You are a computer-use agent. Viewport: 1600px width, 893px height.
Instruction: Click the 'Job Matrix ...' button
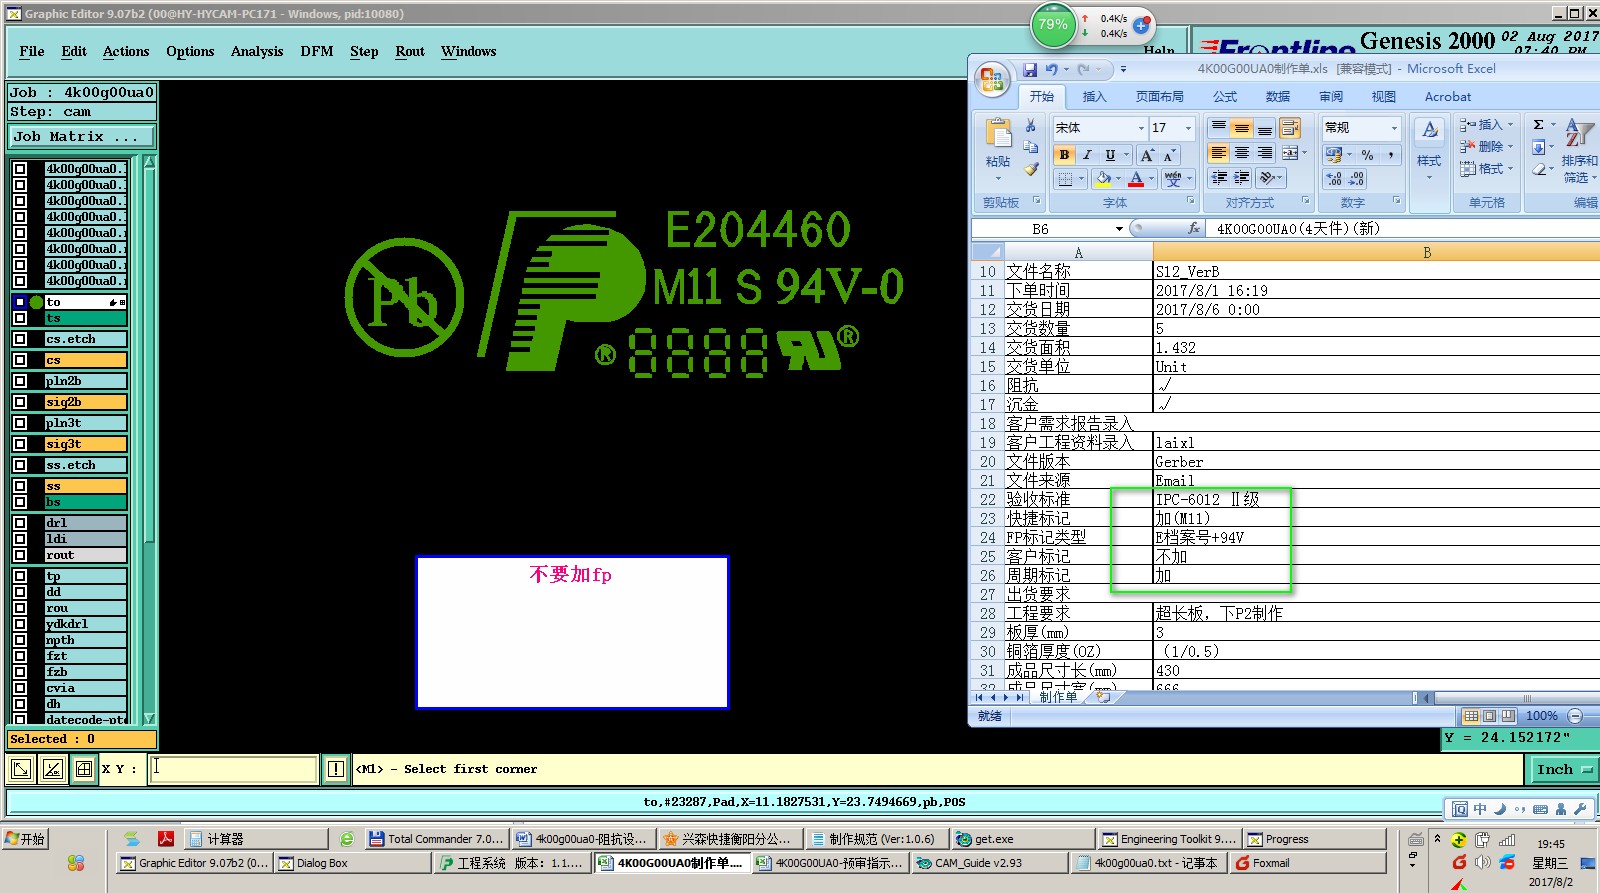click(83, 137)
